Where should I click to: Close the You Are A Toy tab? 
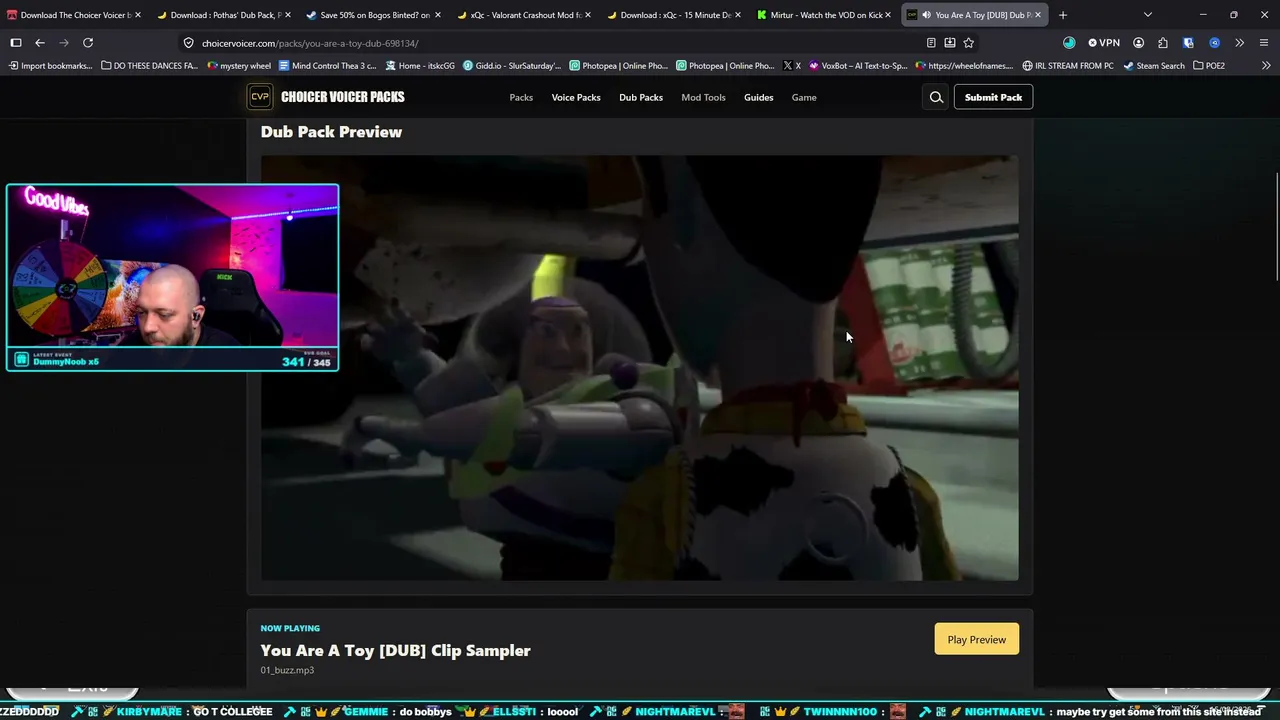coord(1038,15)
